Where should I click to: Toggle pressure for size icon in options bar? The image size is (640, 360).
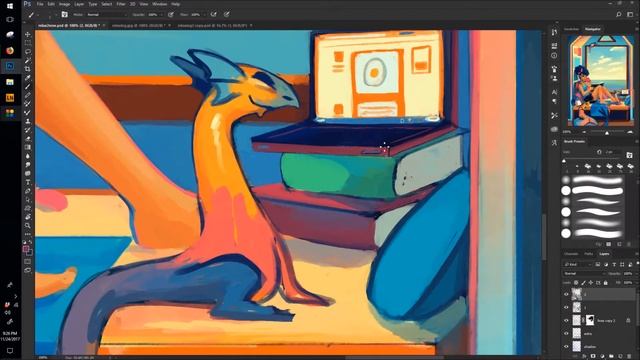227,14
